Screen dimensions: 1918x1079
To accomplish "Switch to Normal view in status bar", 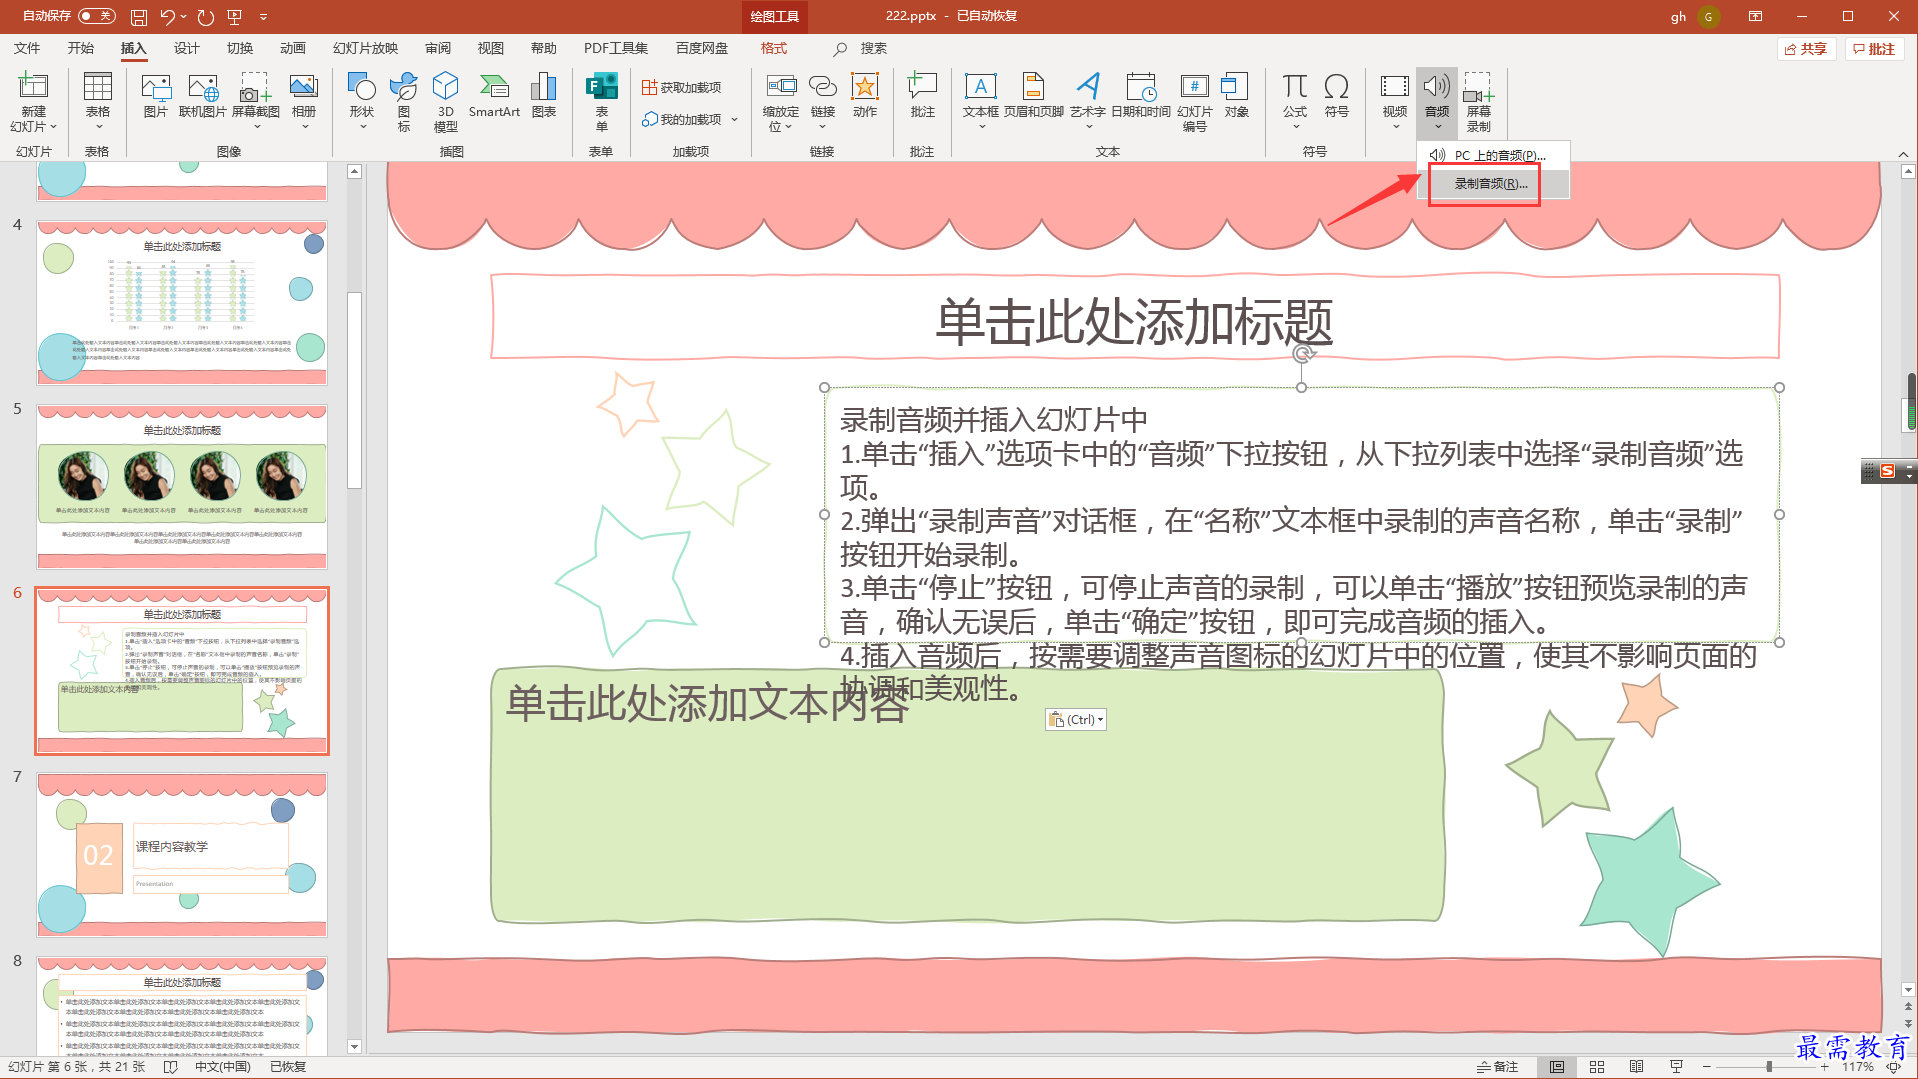I will point(1557,1067).
